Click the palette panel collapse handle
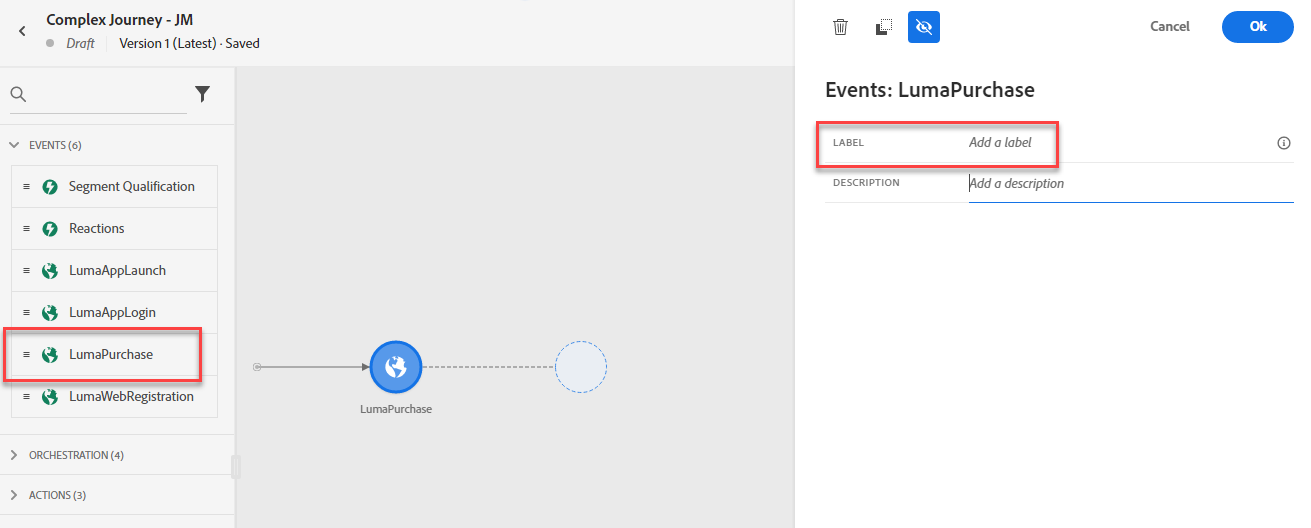 236,467
